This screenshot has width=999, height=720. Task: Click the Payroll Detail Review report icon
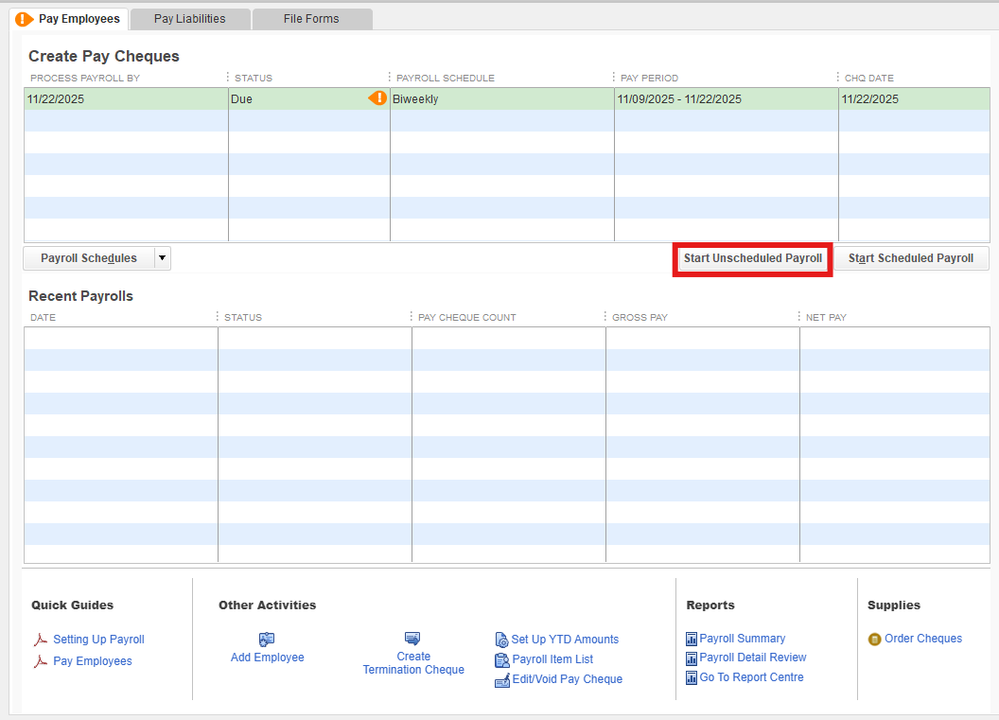[x=691, y=658]
